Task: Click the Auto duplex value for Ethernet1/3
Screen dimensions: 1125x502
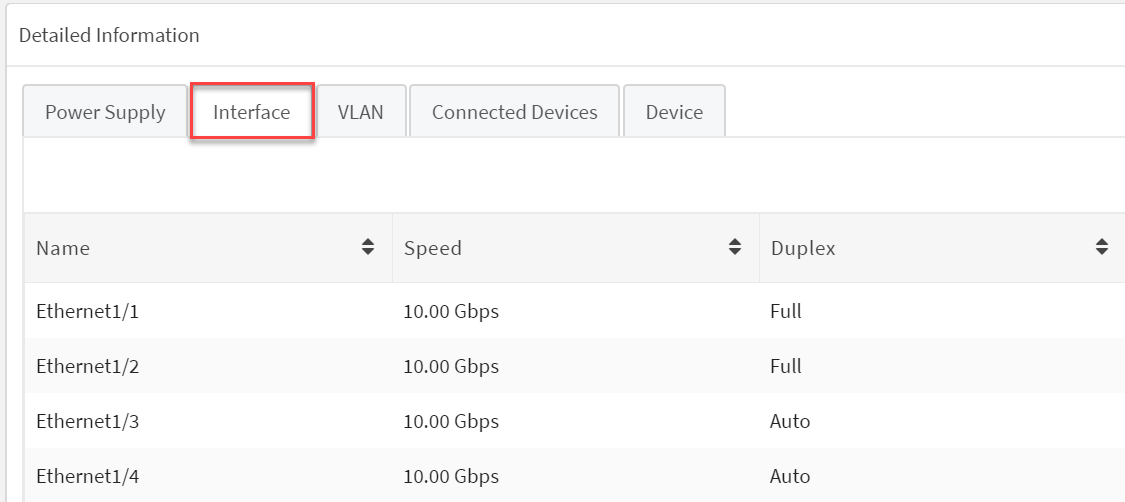Action: point(790,421)
